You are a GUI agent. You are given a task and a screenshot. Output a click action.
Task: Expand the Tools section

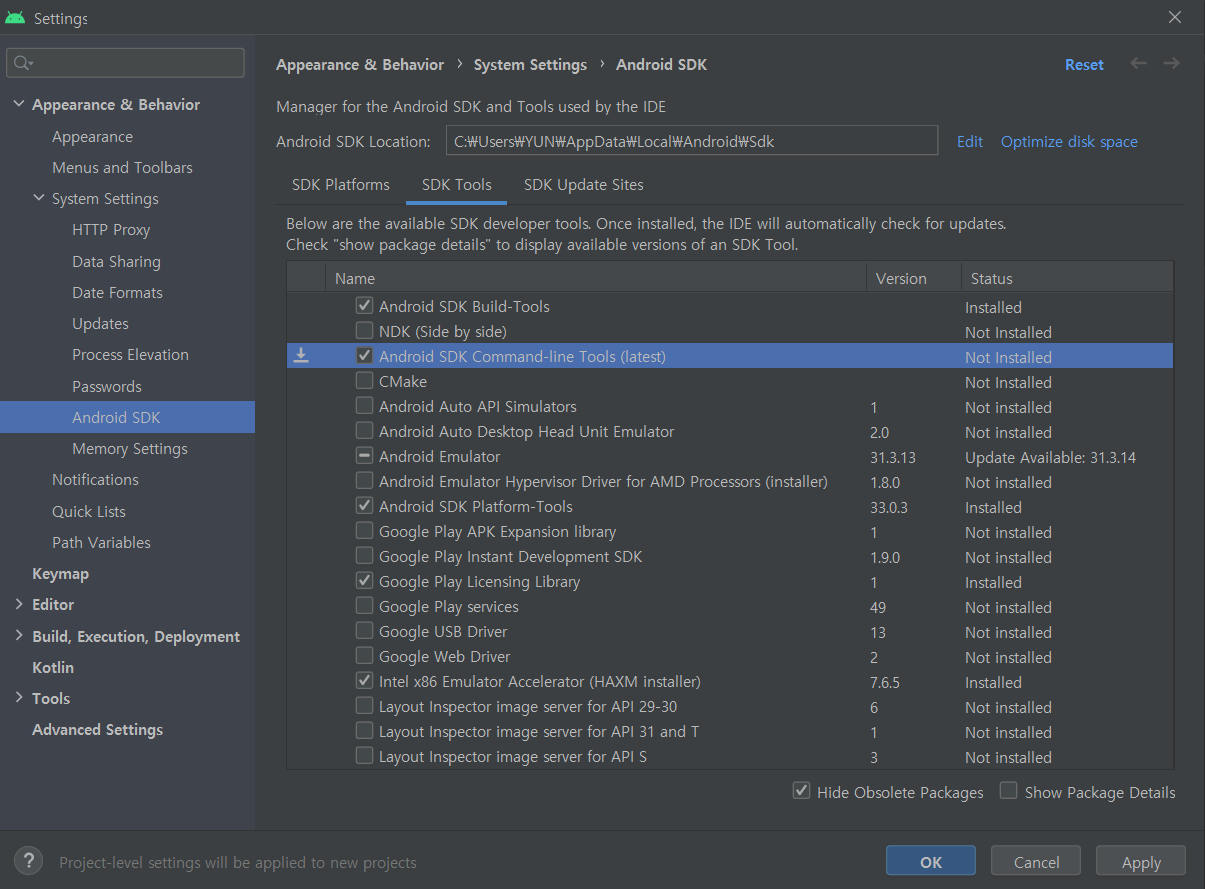(x=19, y=698)
